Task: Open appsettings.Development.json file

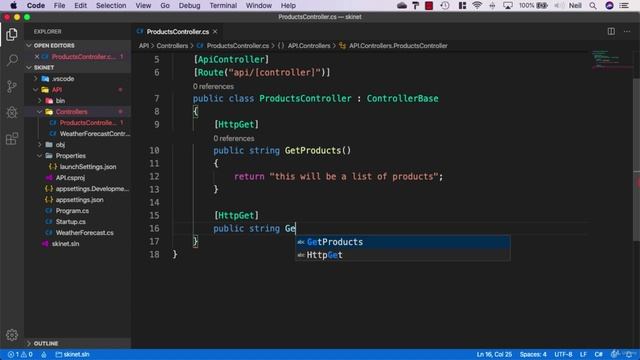Action: [92, 189]
